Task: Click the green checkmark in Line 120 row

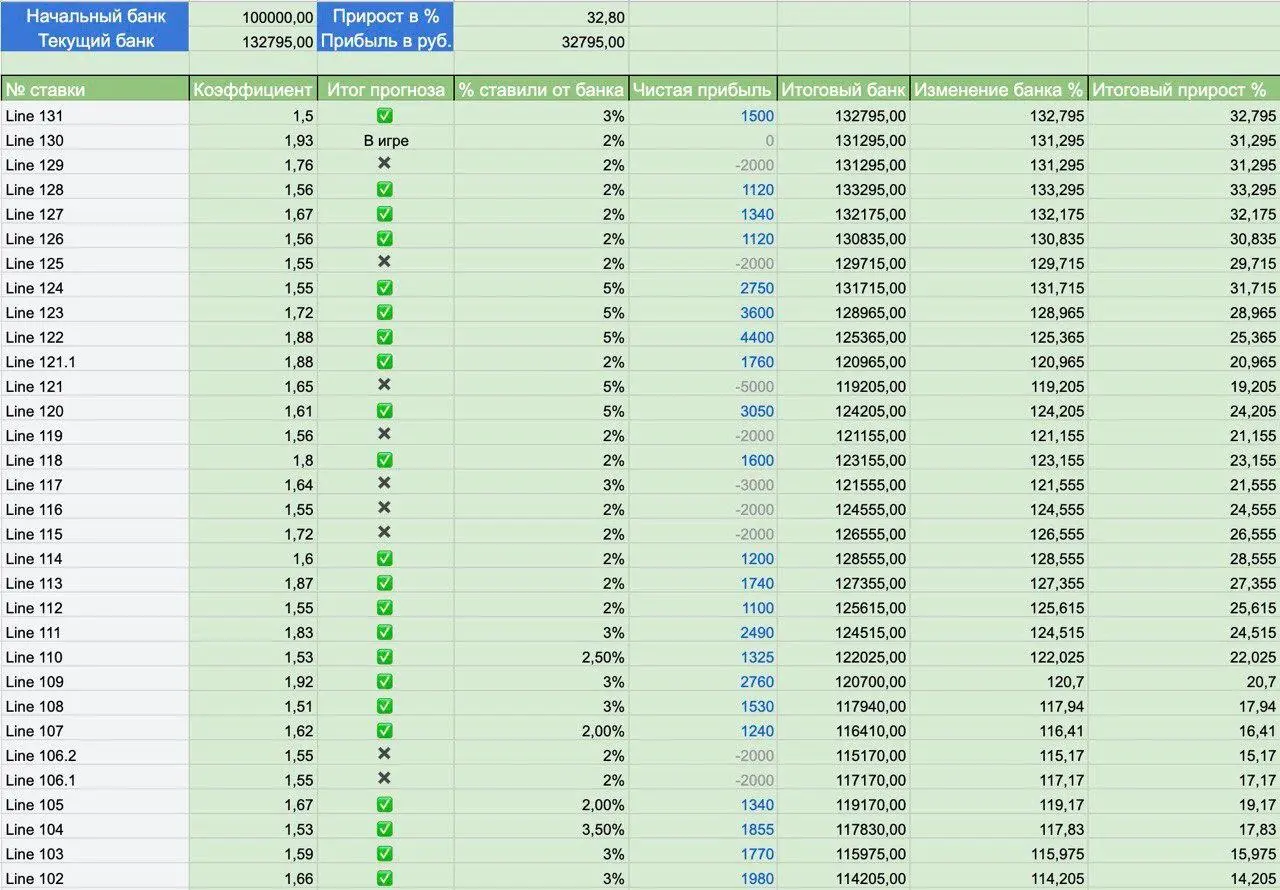Action: pos(385,411)
